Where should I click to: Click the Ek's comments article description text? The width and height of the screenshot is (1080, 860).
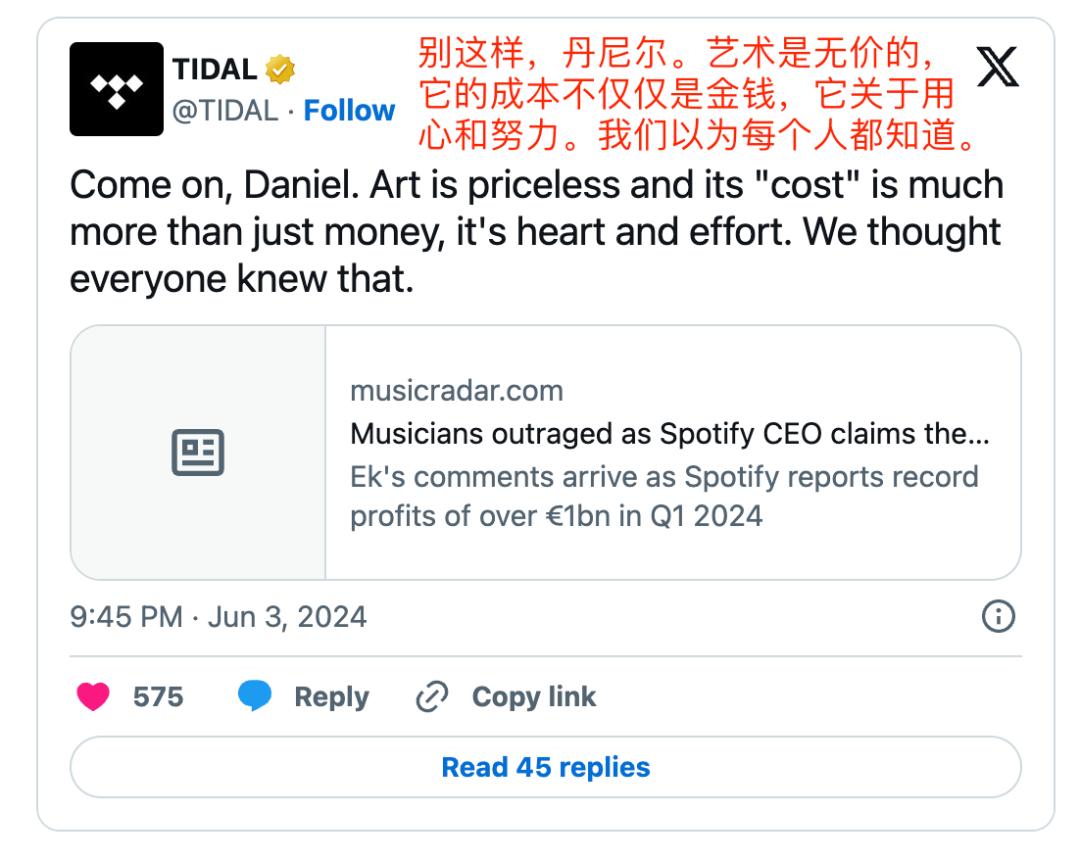point(664,496)
